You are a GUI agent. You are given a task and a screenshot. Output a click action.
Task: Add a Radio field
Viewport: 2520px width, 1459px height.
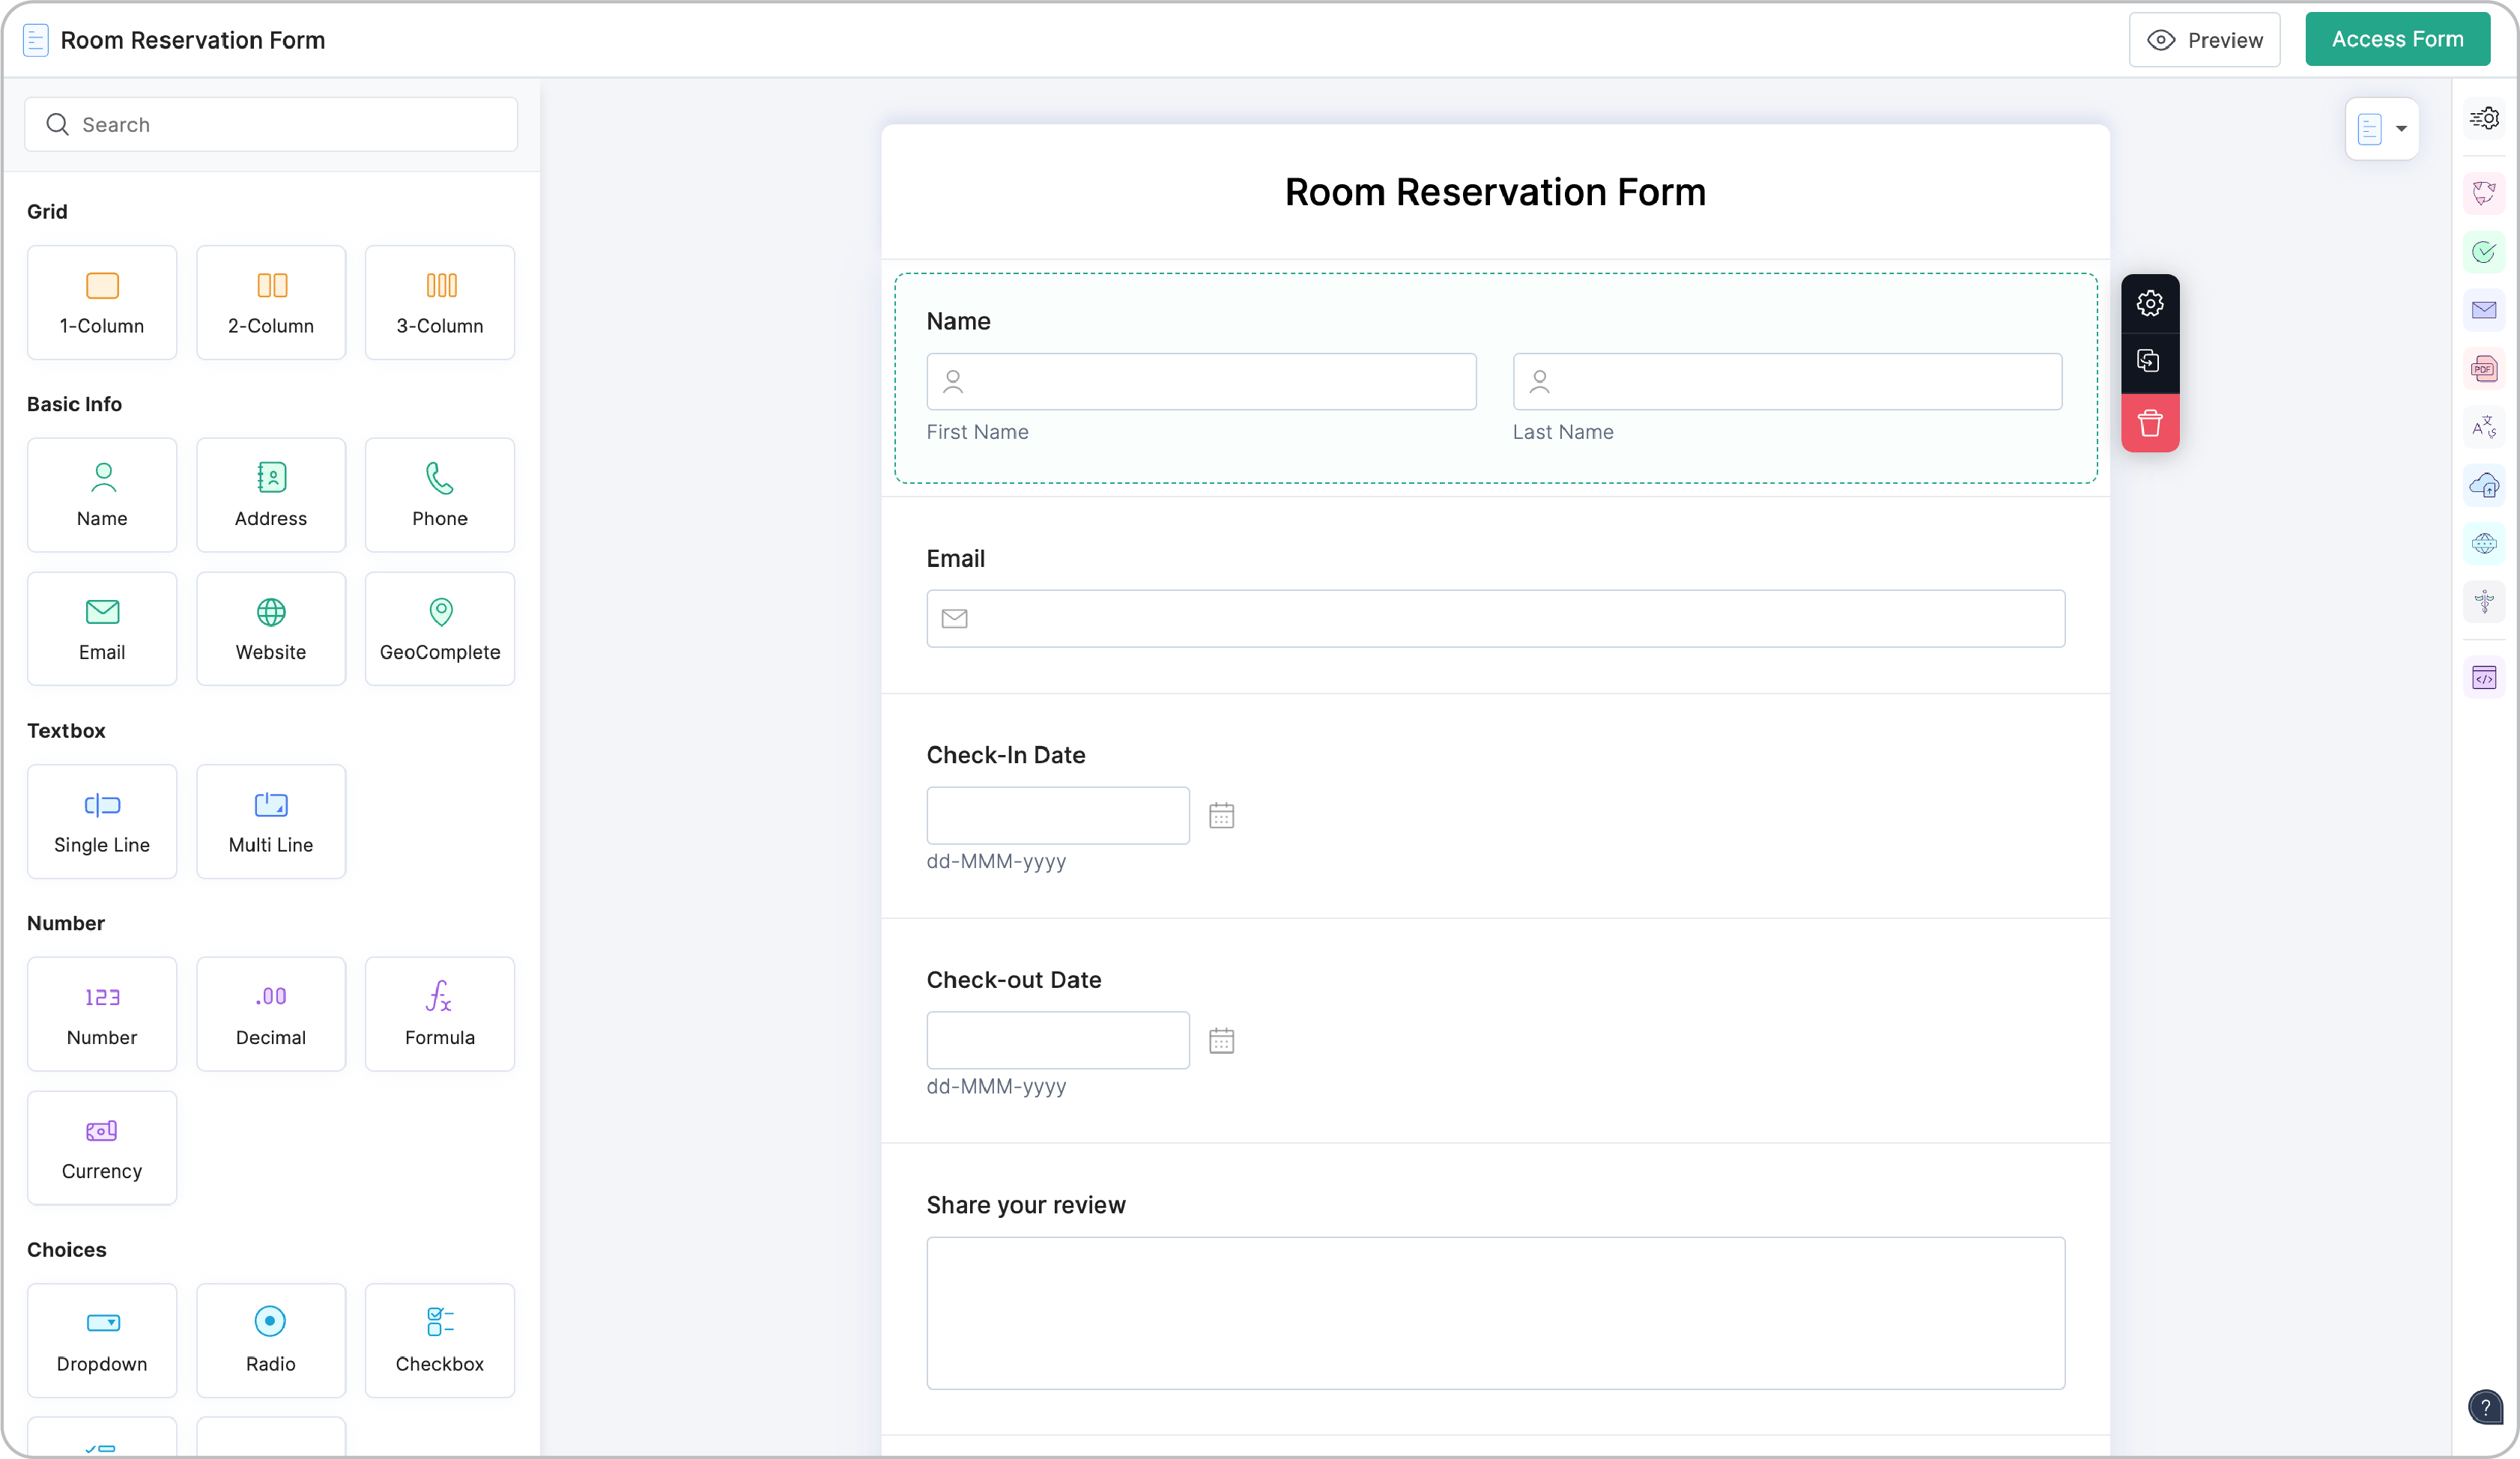click(271, 1339)
